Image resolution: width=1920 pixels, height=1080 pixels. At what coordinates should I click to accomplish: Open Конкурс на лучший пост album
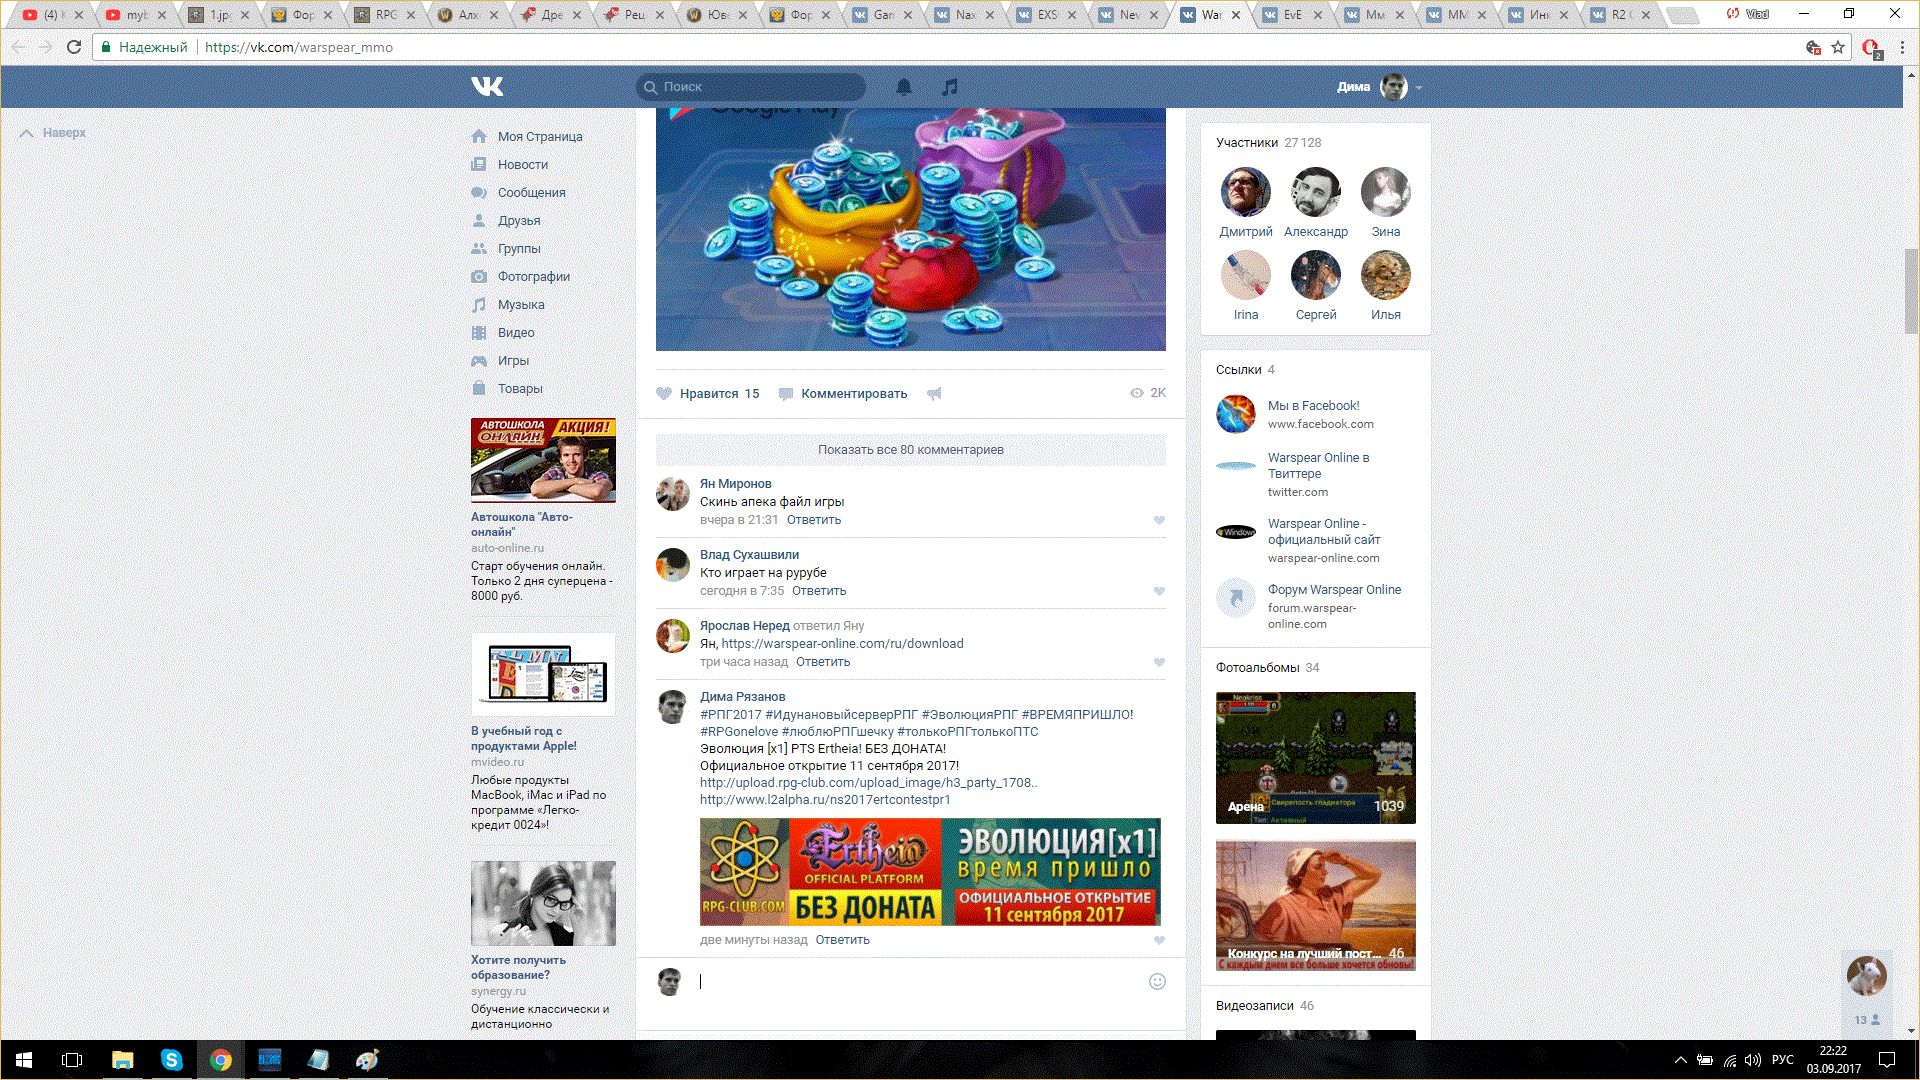pyautogui.click(x=1316, y=906)
